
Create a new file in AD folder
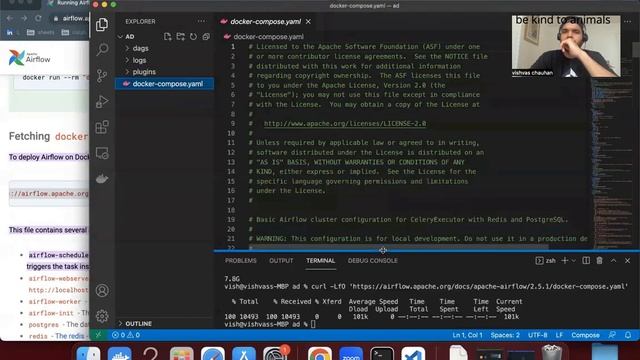tap(167, 37)
